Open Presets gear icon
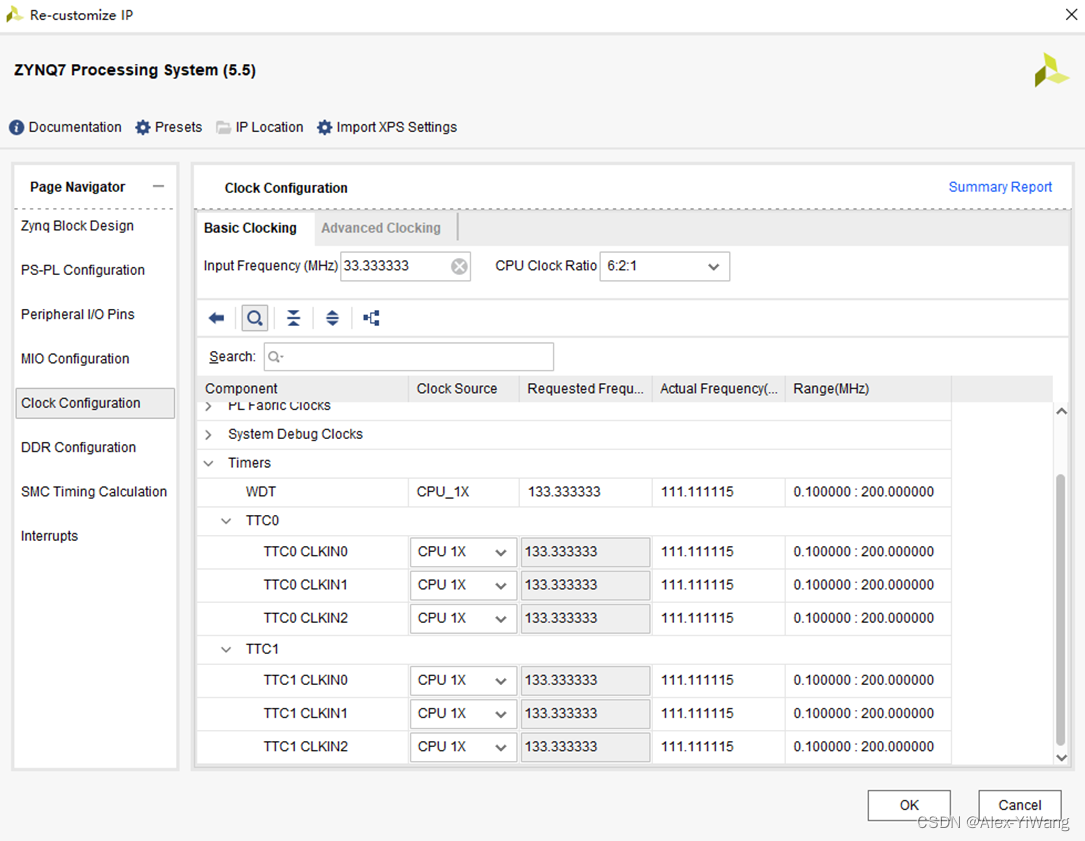The width and height of the screenshot is (1085, 841). (143, 127)
